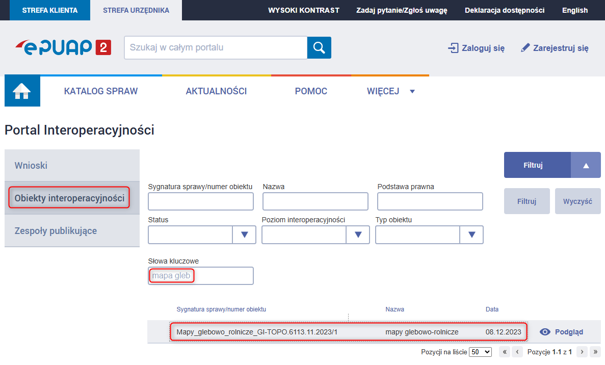This screenshot has height=365, width=605.
Task: Focus the Nazwa filter field
Action: (x=315, y=201)
